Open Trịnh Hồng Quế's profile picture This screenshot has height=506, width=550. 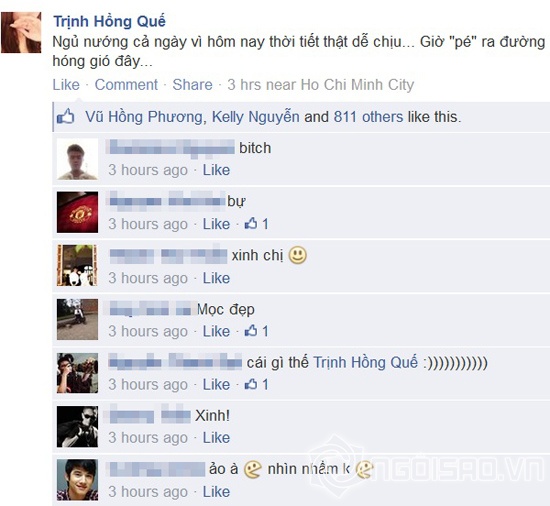click(x=21, y=32)
